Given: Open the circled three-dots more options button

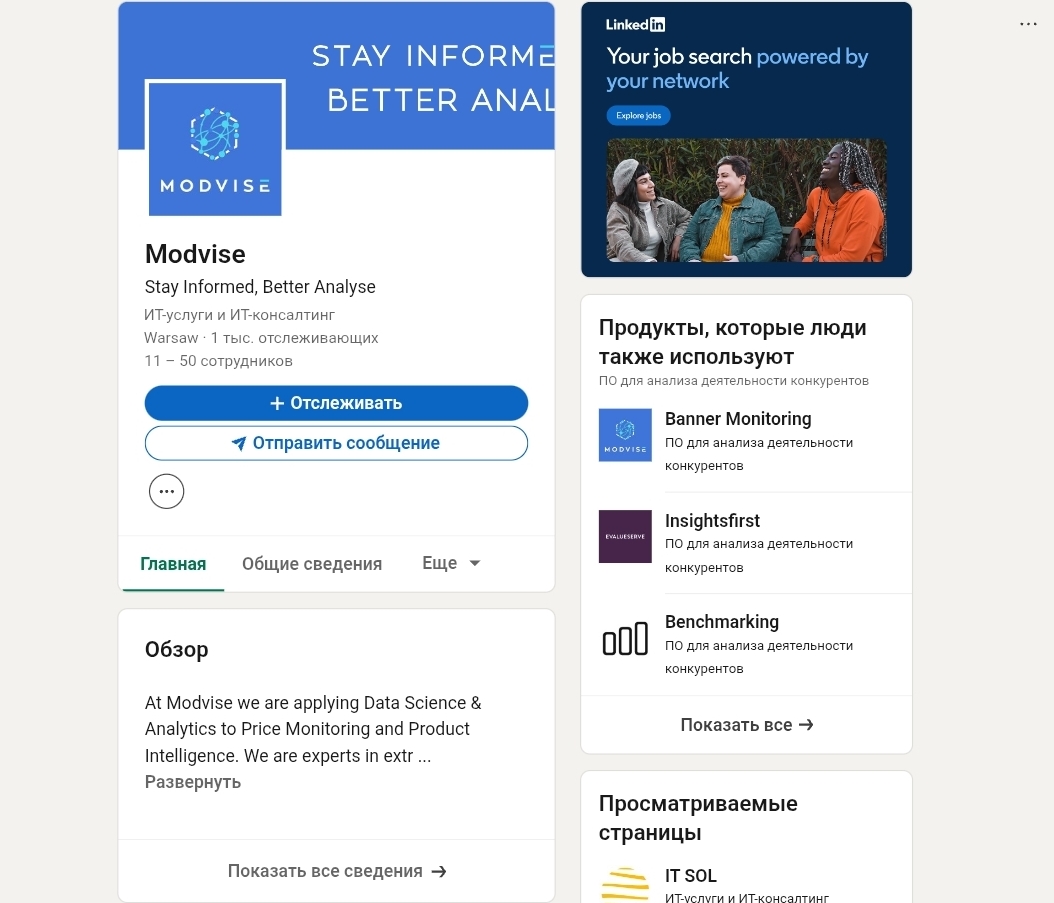Looking at the screenshot, I should coord(167,492).
